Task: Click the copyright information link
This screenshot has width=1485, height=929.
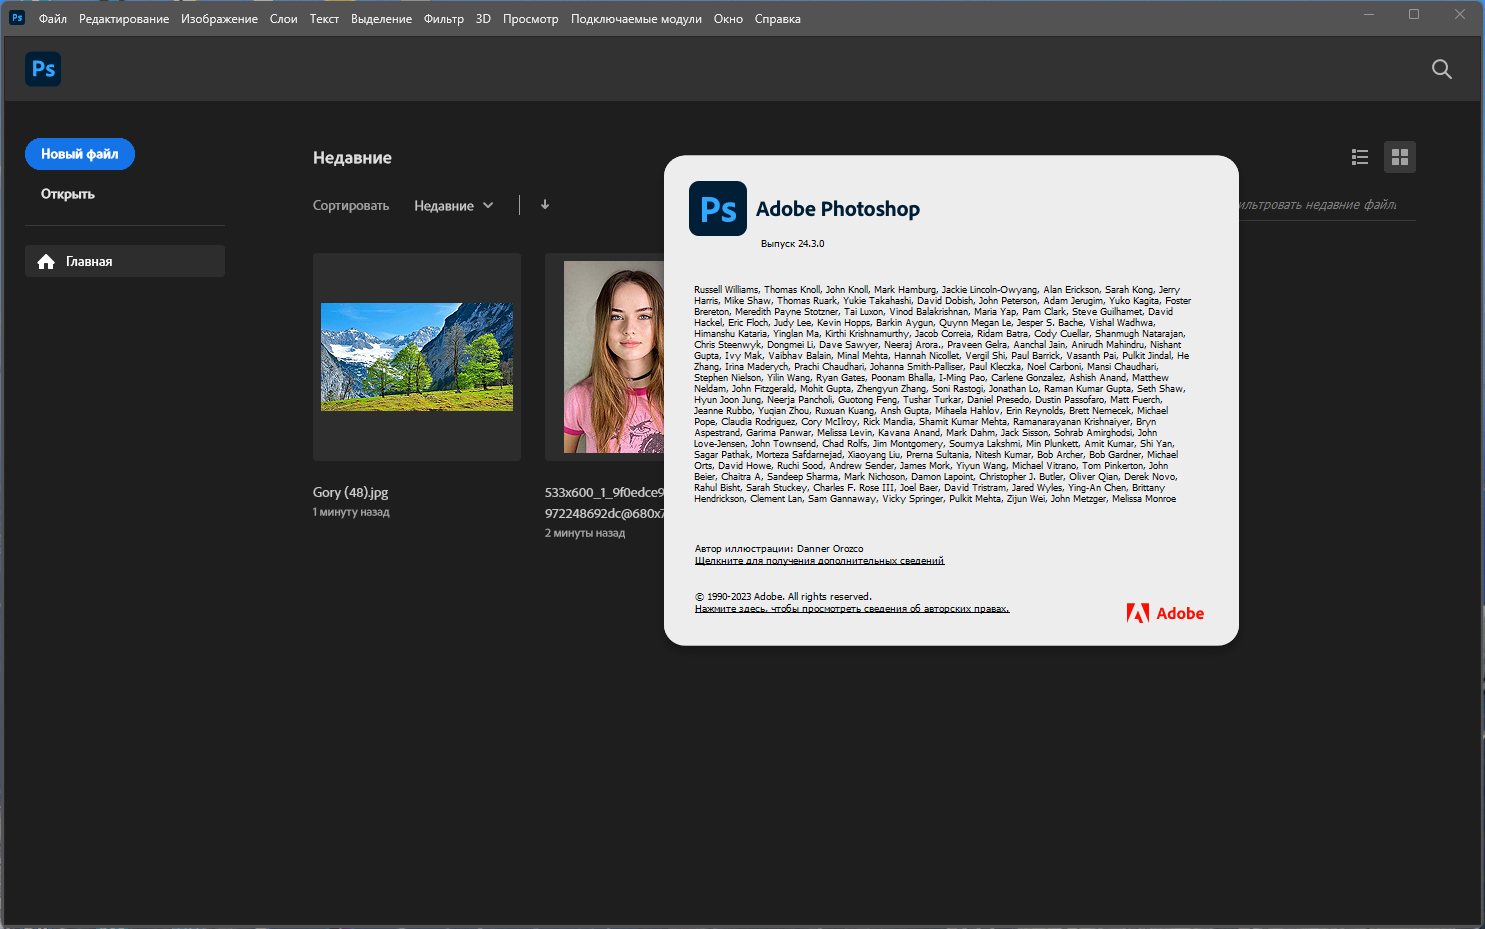Action: point(852,609)
